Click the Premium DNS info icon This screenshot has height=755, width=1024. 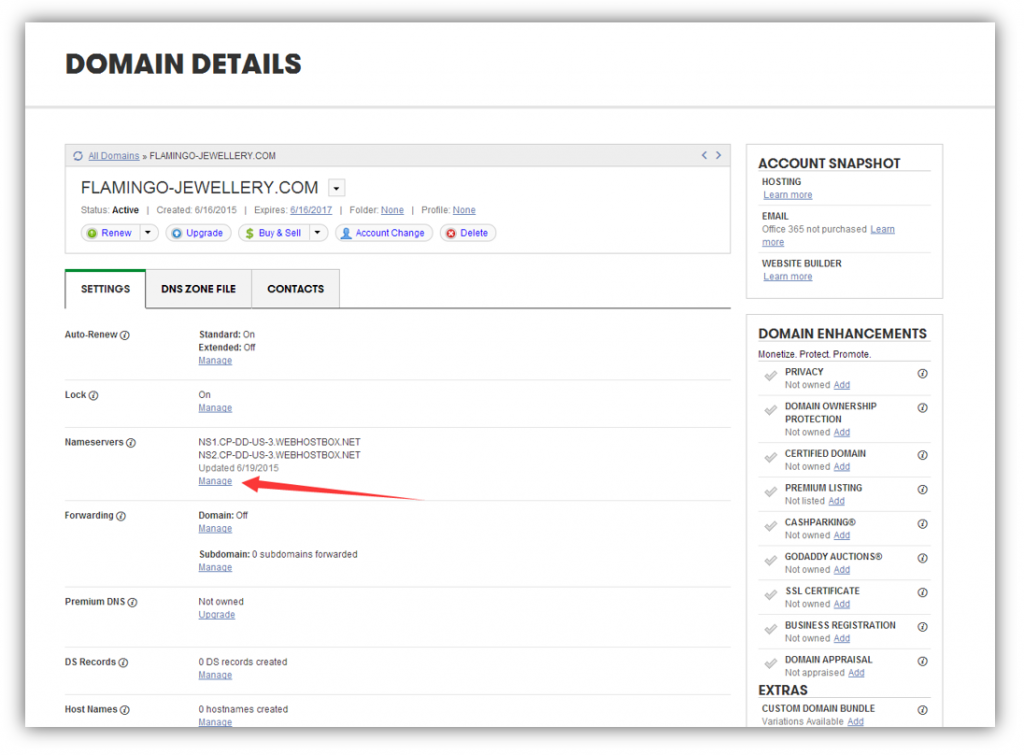[x=133, y=603]
